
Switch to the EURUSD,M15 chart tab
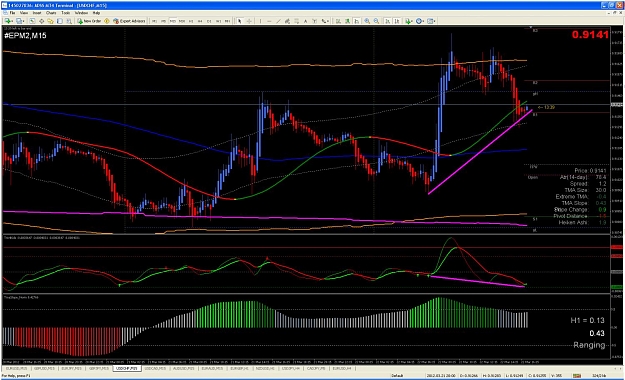point(17,368)
